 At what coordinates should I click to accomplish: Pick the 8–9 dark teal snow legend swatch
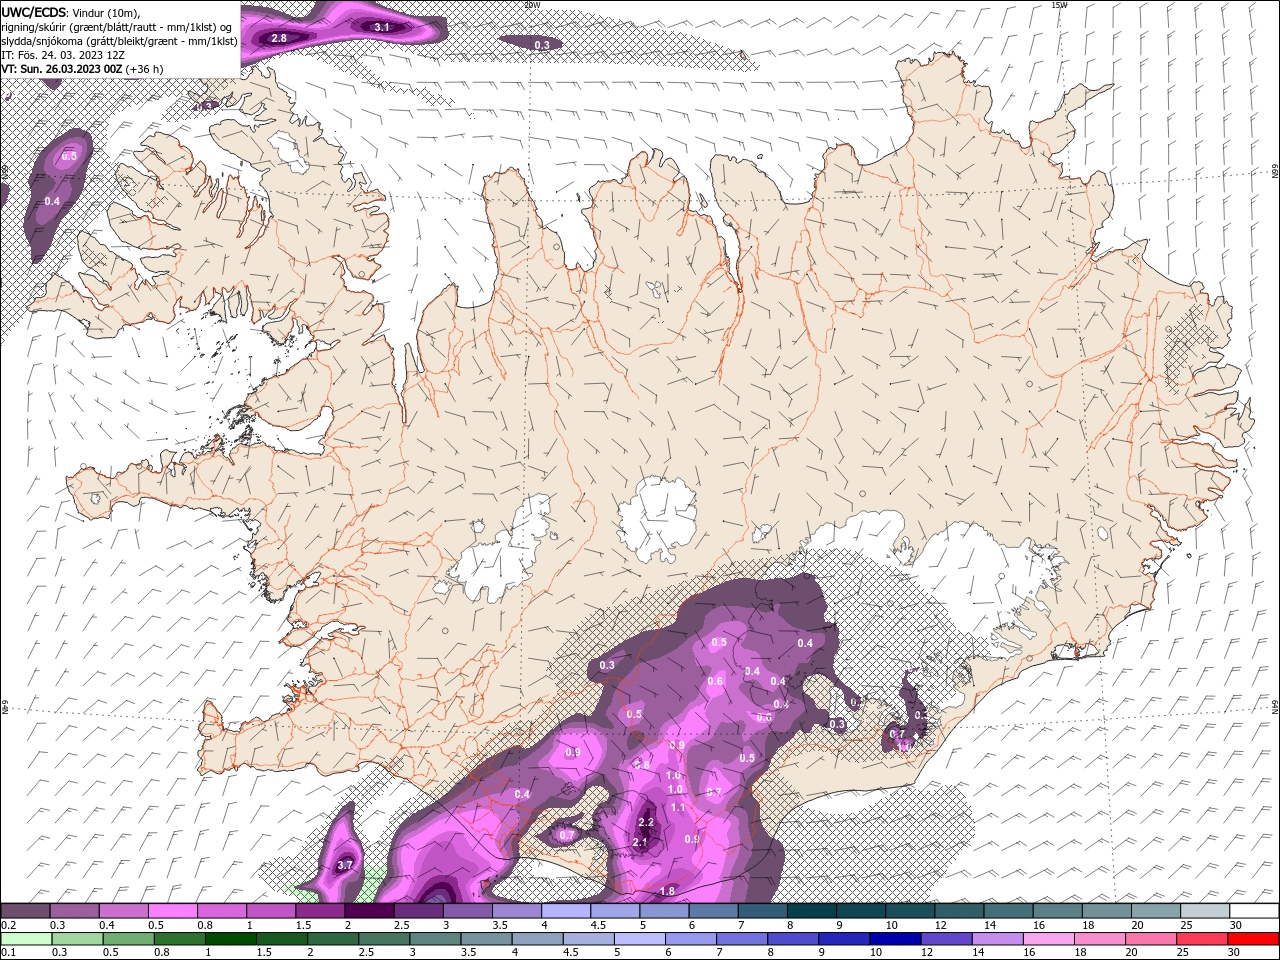coord(812,911)
